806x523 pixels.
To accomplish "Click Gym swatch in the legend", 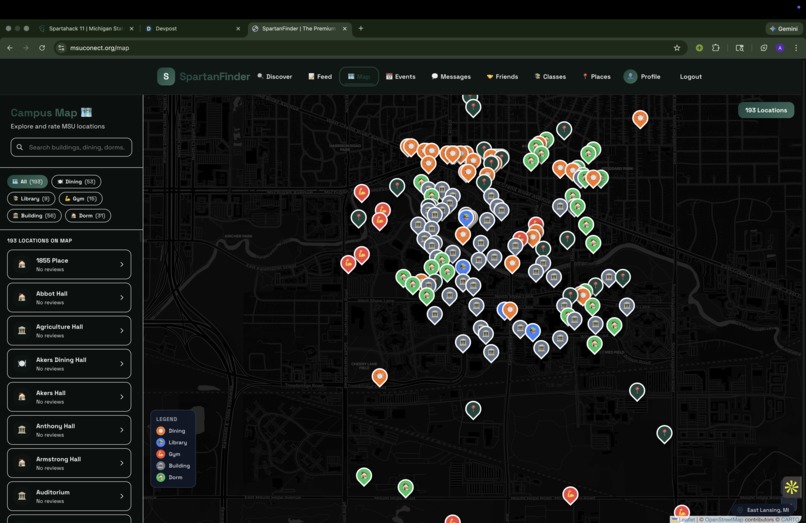I will tap(161, 454).
